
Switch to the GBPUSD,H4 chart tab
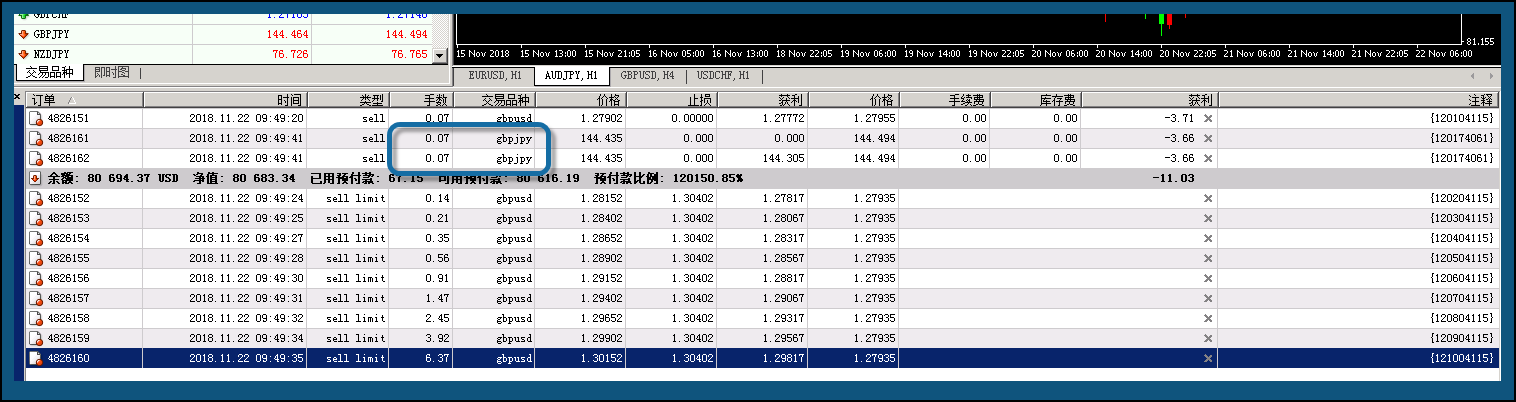click(647, 75)
